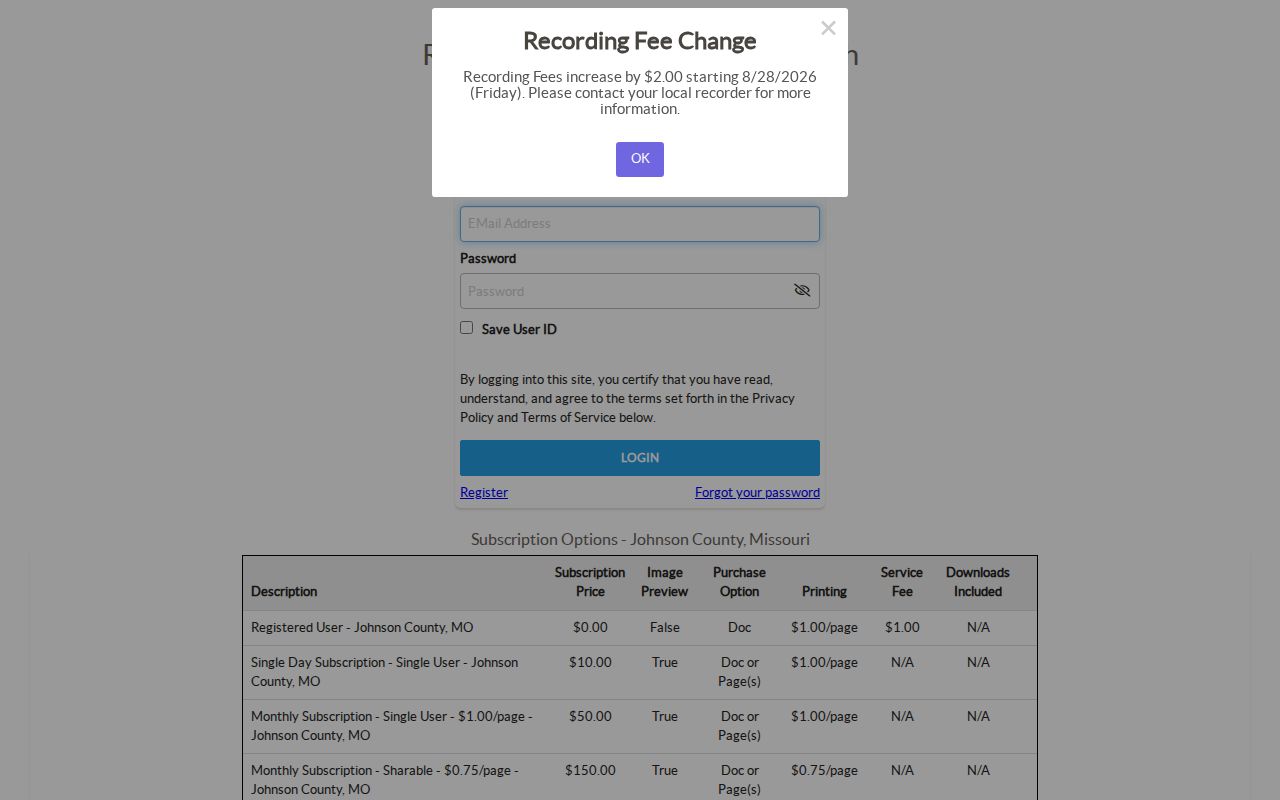Select the Recording Fee Change heading
1280x800 pixels.
point(640,41)
